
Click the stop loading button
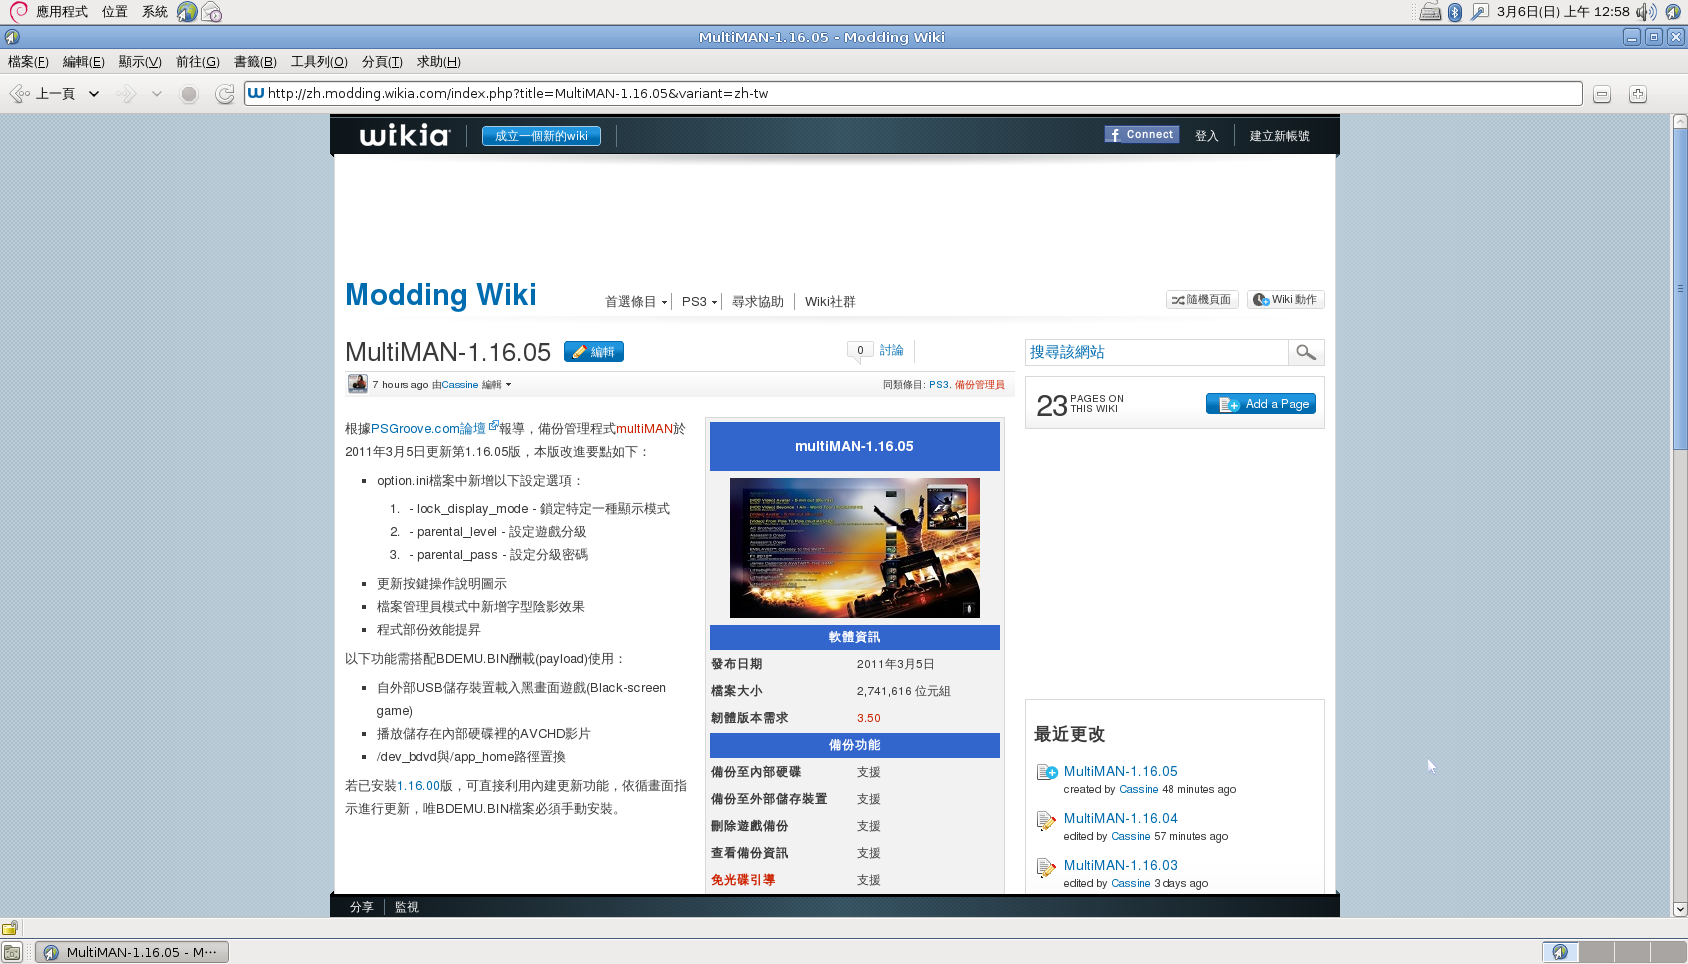tap(189, 94)
